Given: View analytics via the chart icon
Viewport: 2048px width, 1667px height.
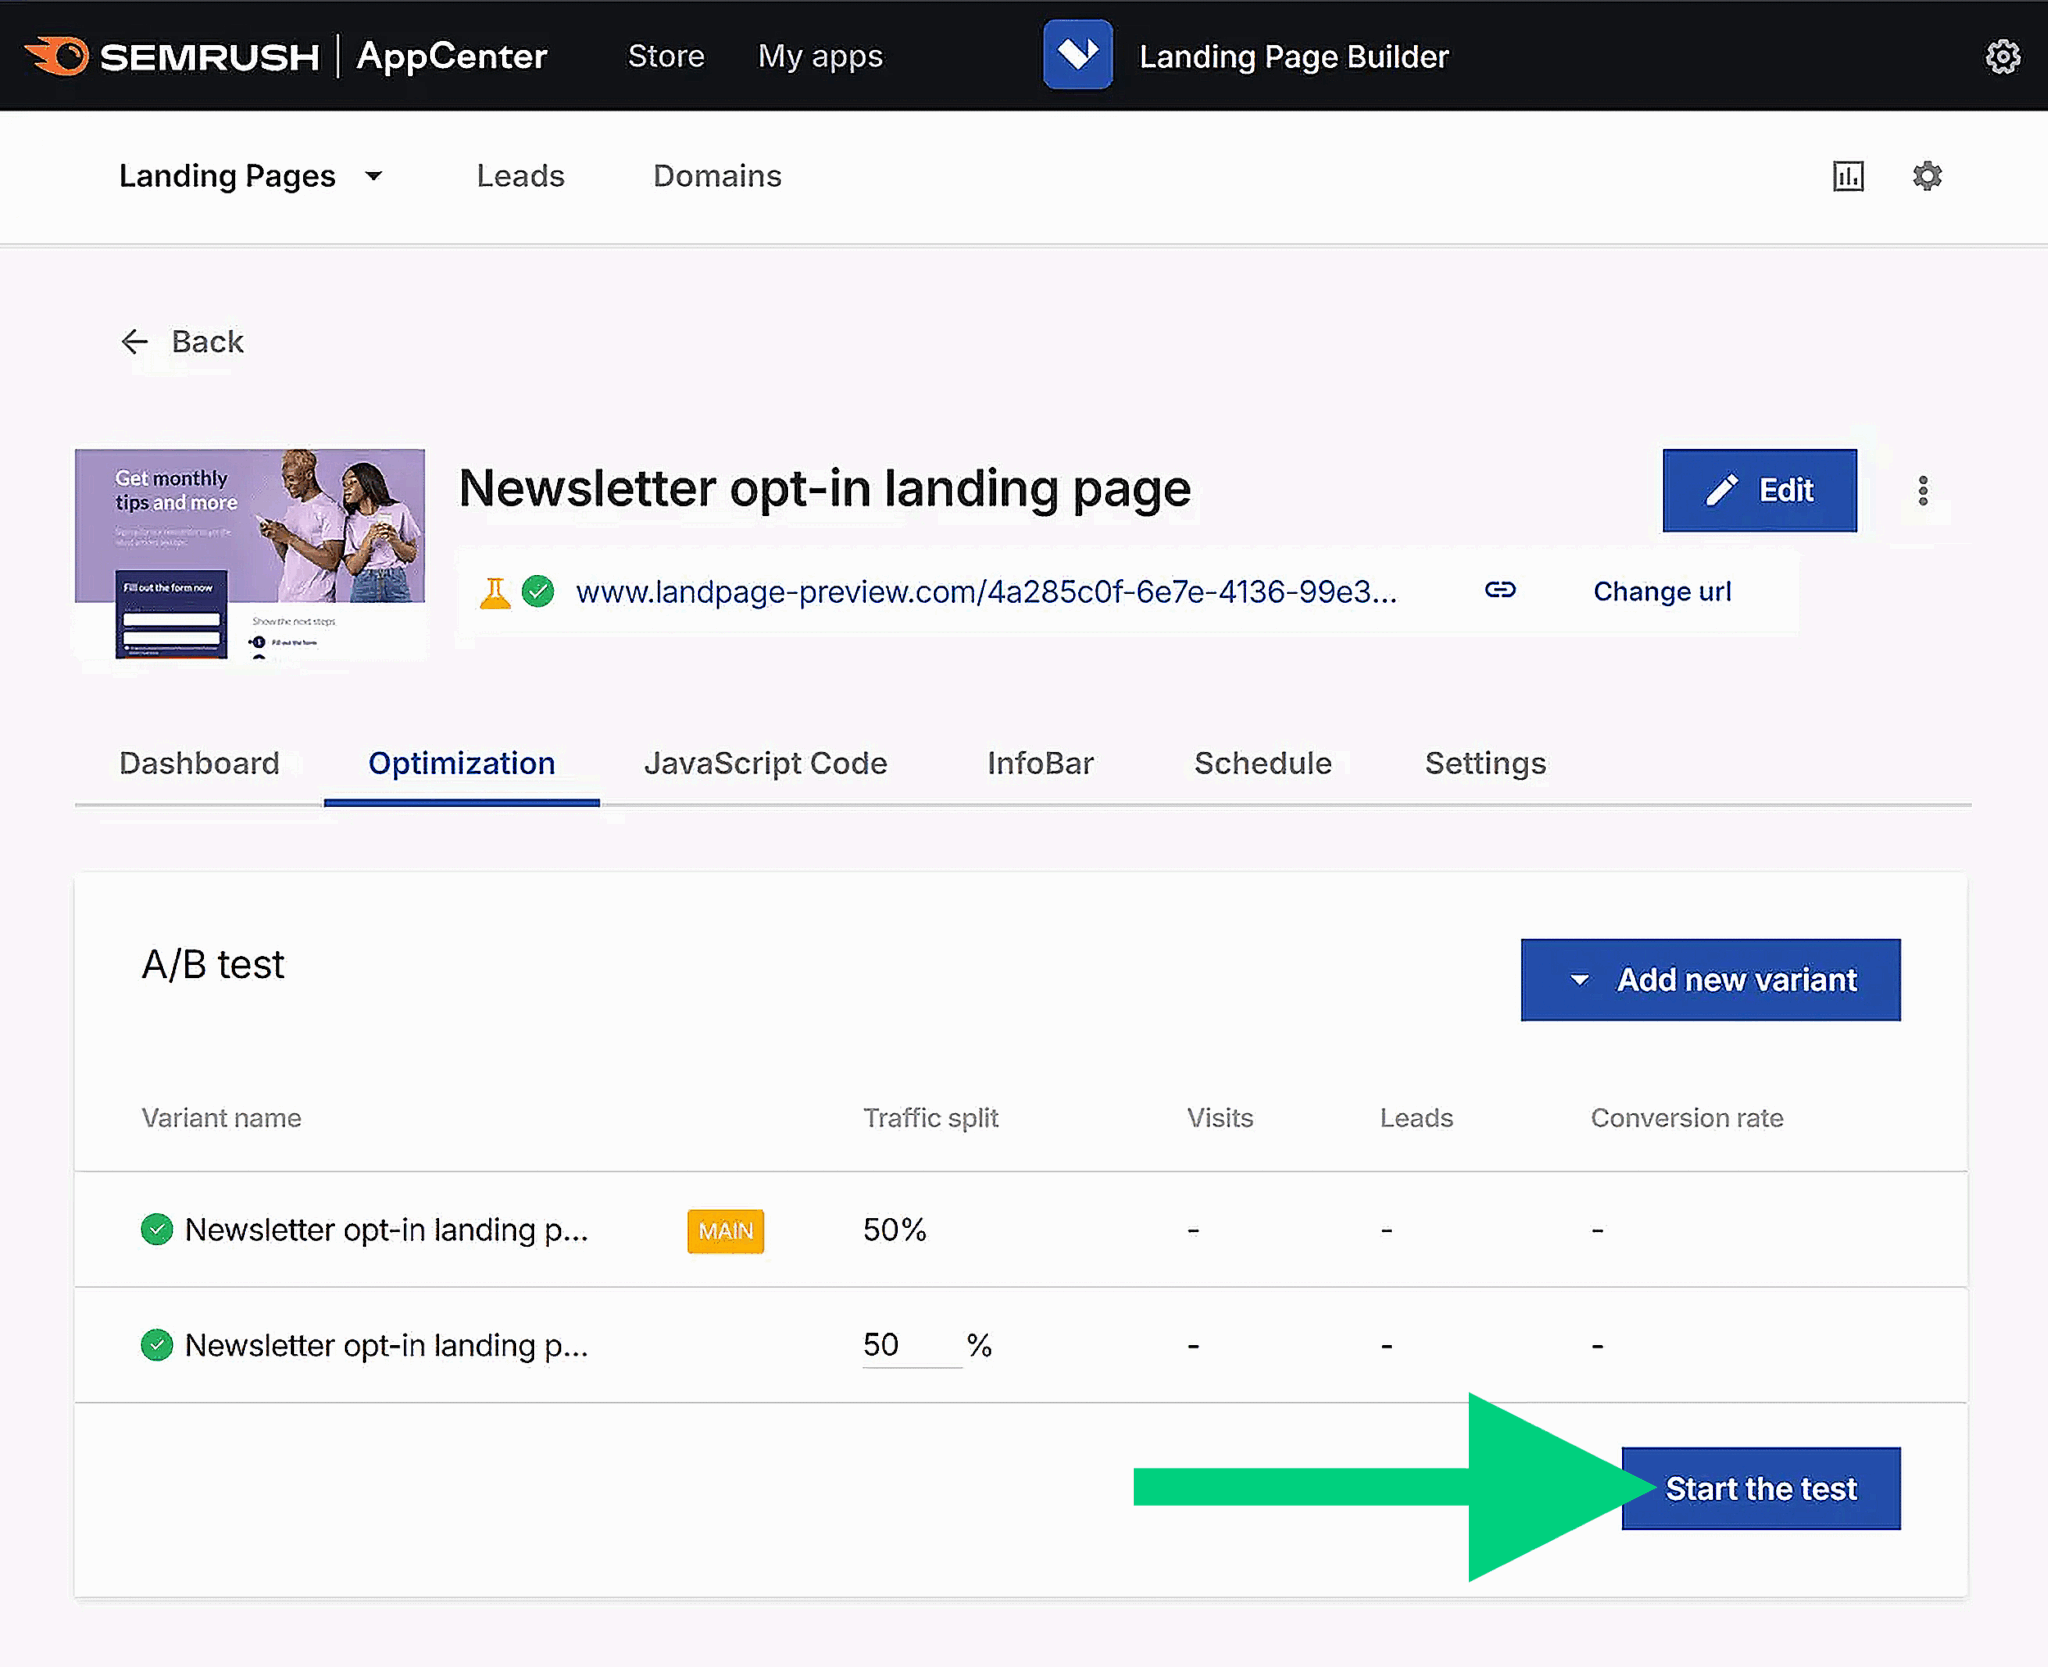Looking at the screenshot, I should point(1848,176).
